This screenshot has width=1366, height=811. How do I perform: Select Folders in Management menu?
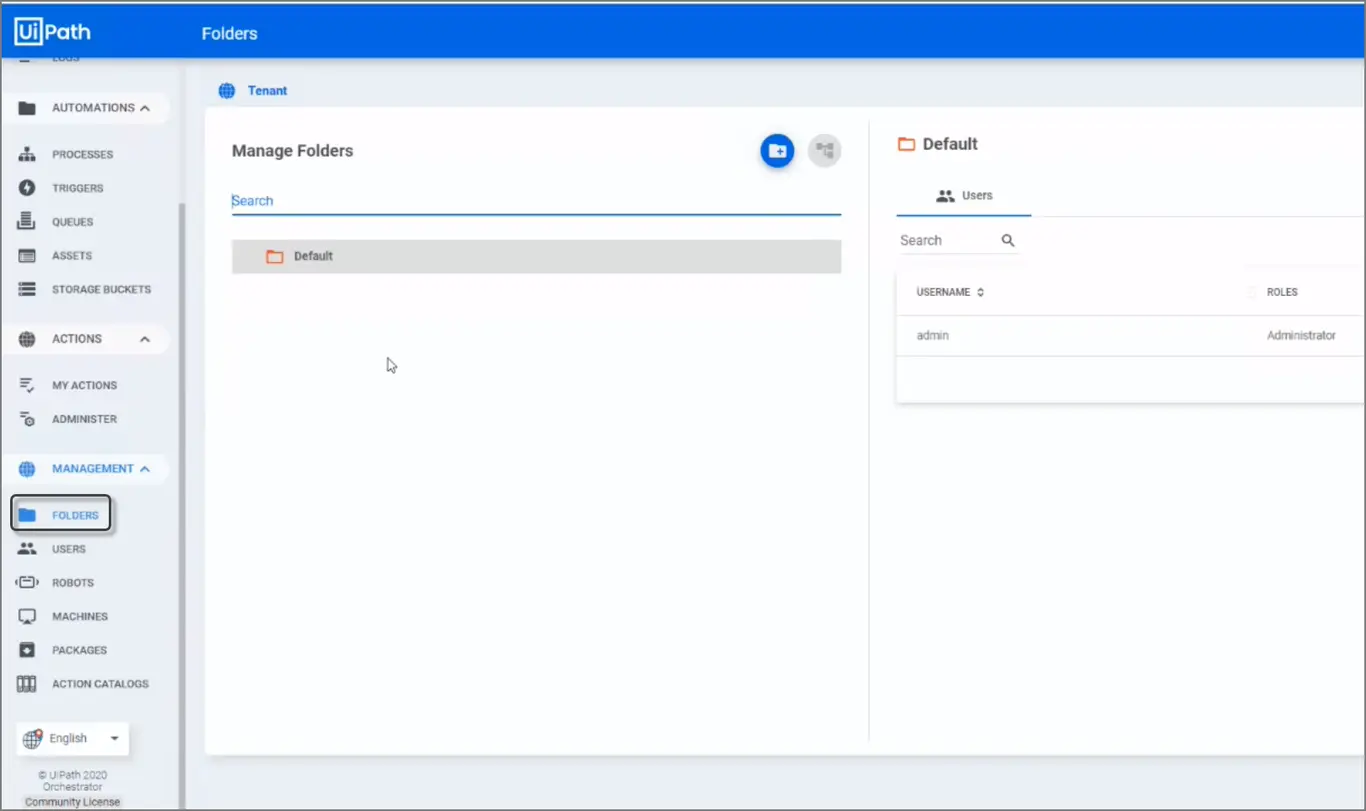click(61, 515)
